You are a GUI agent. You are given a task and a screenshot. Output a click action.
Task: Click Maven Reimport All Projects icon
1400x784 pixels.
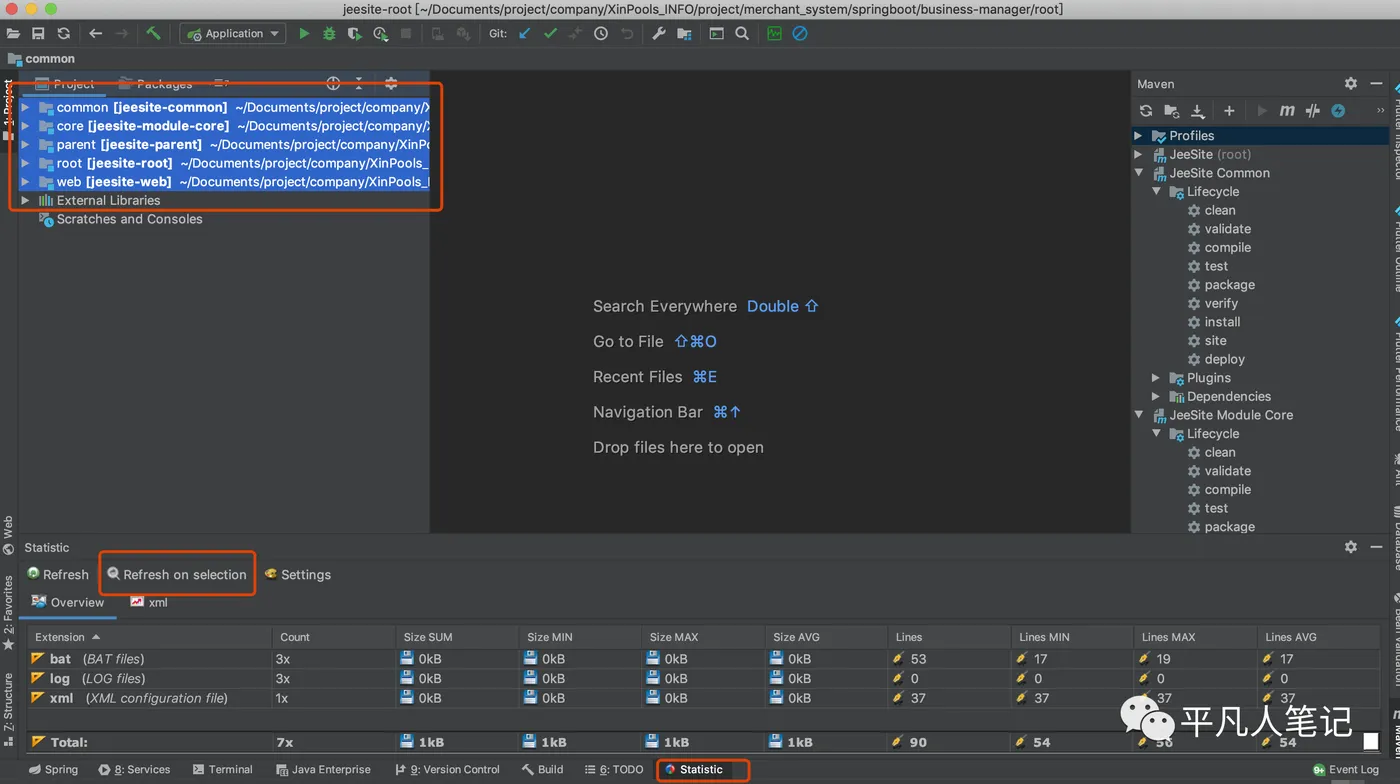1146,111
